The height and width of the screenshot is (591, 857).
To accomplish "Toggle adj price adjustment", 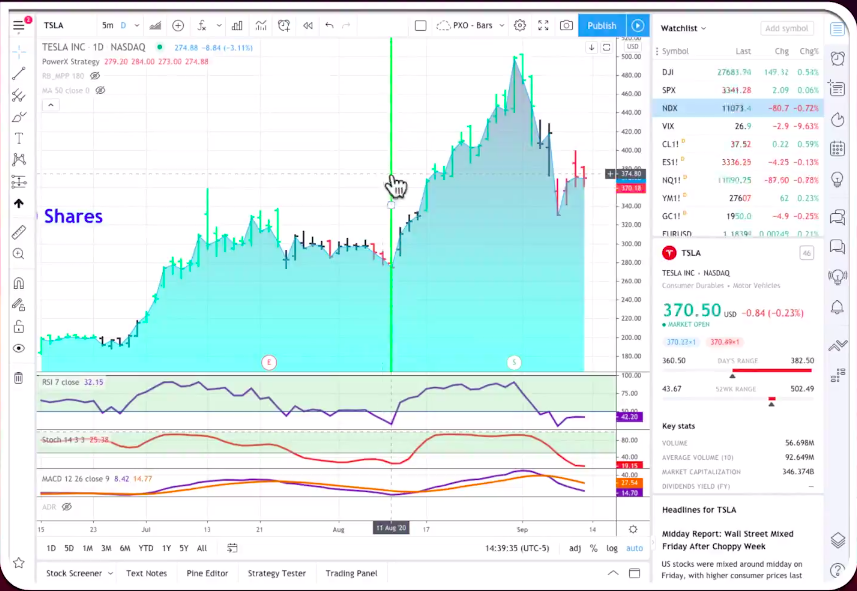I will (575, 548).
